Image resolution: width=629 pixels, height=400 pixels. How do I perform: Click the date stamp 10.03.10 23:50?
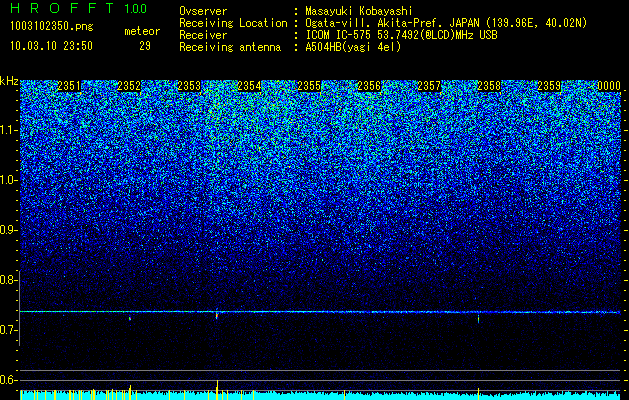click(51, 46)
